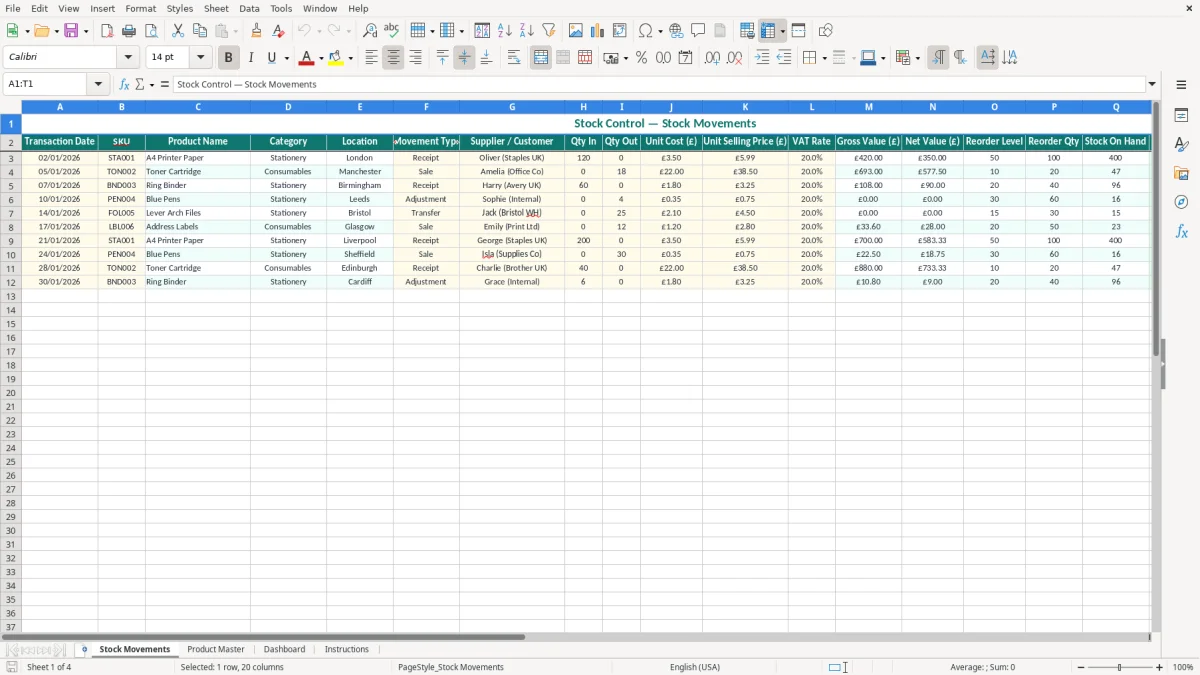Select column header K
Screen dimensions: 1200x675
coord(745,106)
